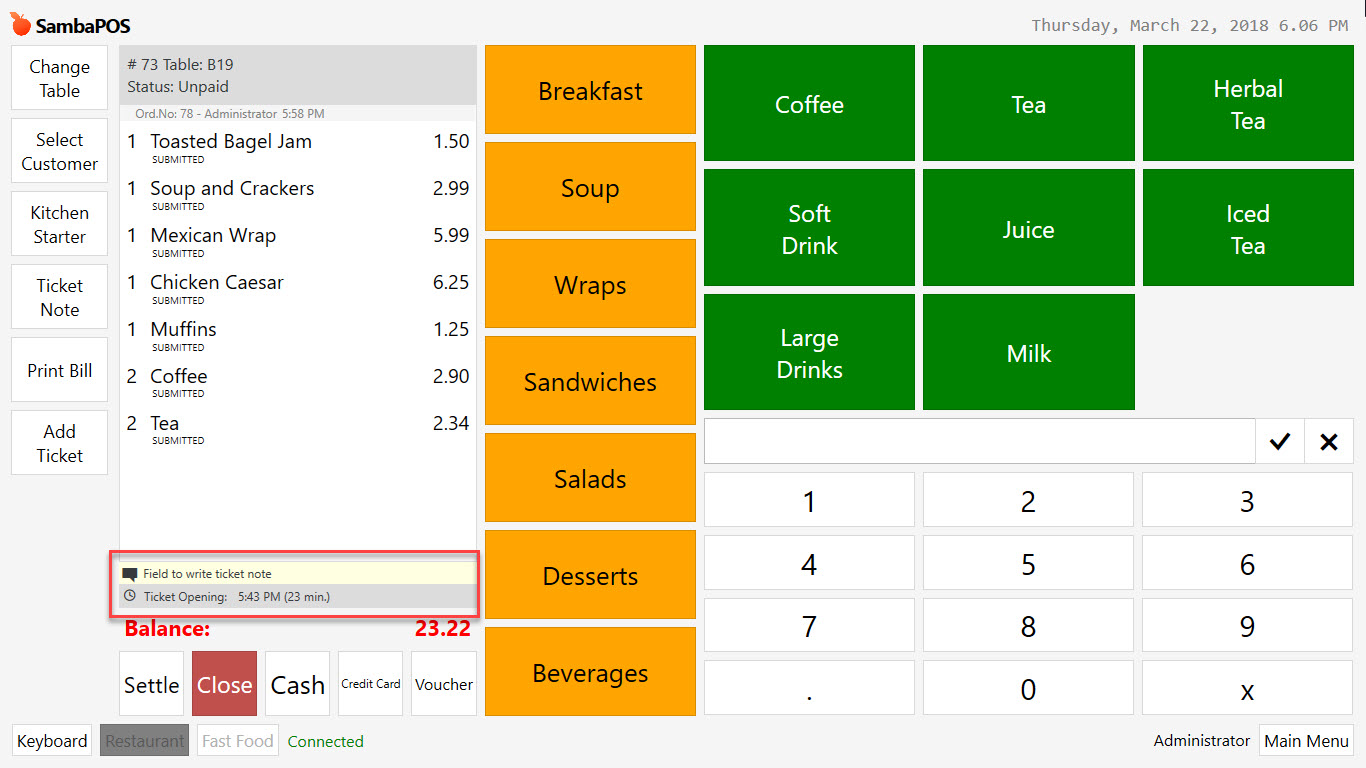Image resolution: width=1366 pixels, height=768 pixels.
Task: Open the Beverages category
Action: pos(590,672)
